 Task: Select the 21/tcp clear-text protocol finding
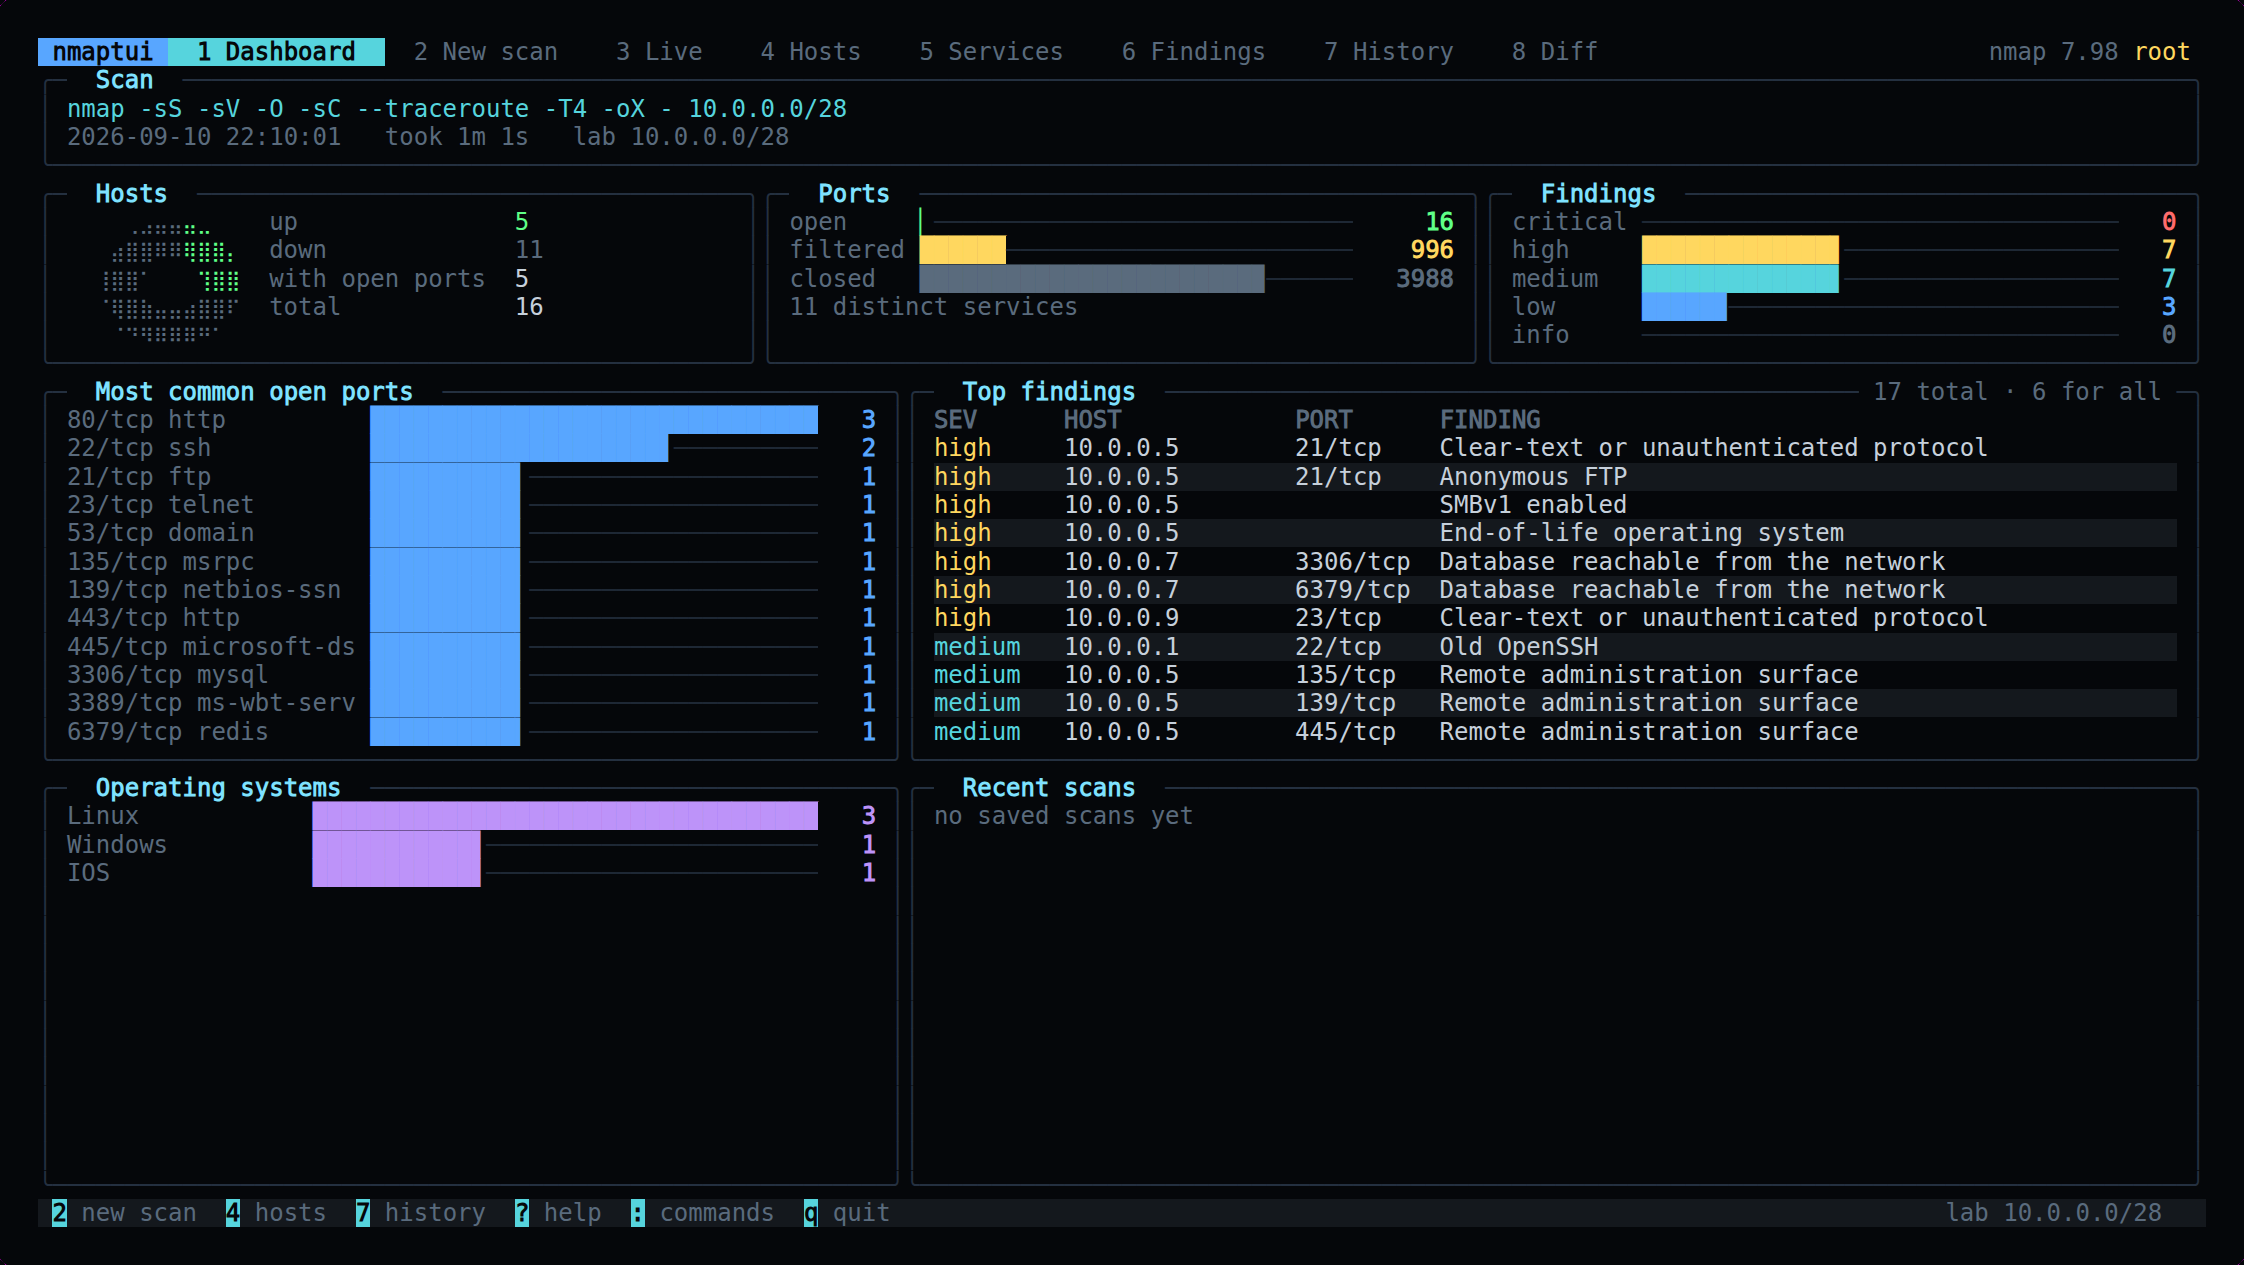pyautogui.click(x=1555, y=448)
